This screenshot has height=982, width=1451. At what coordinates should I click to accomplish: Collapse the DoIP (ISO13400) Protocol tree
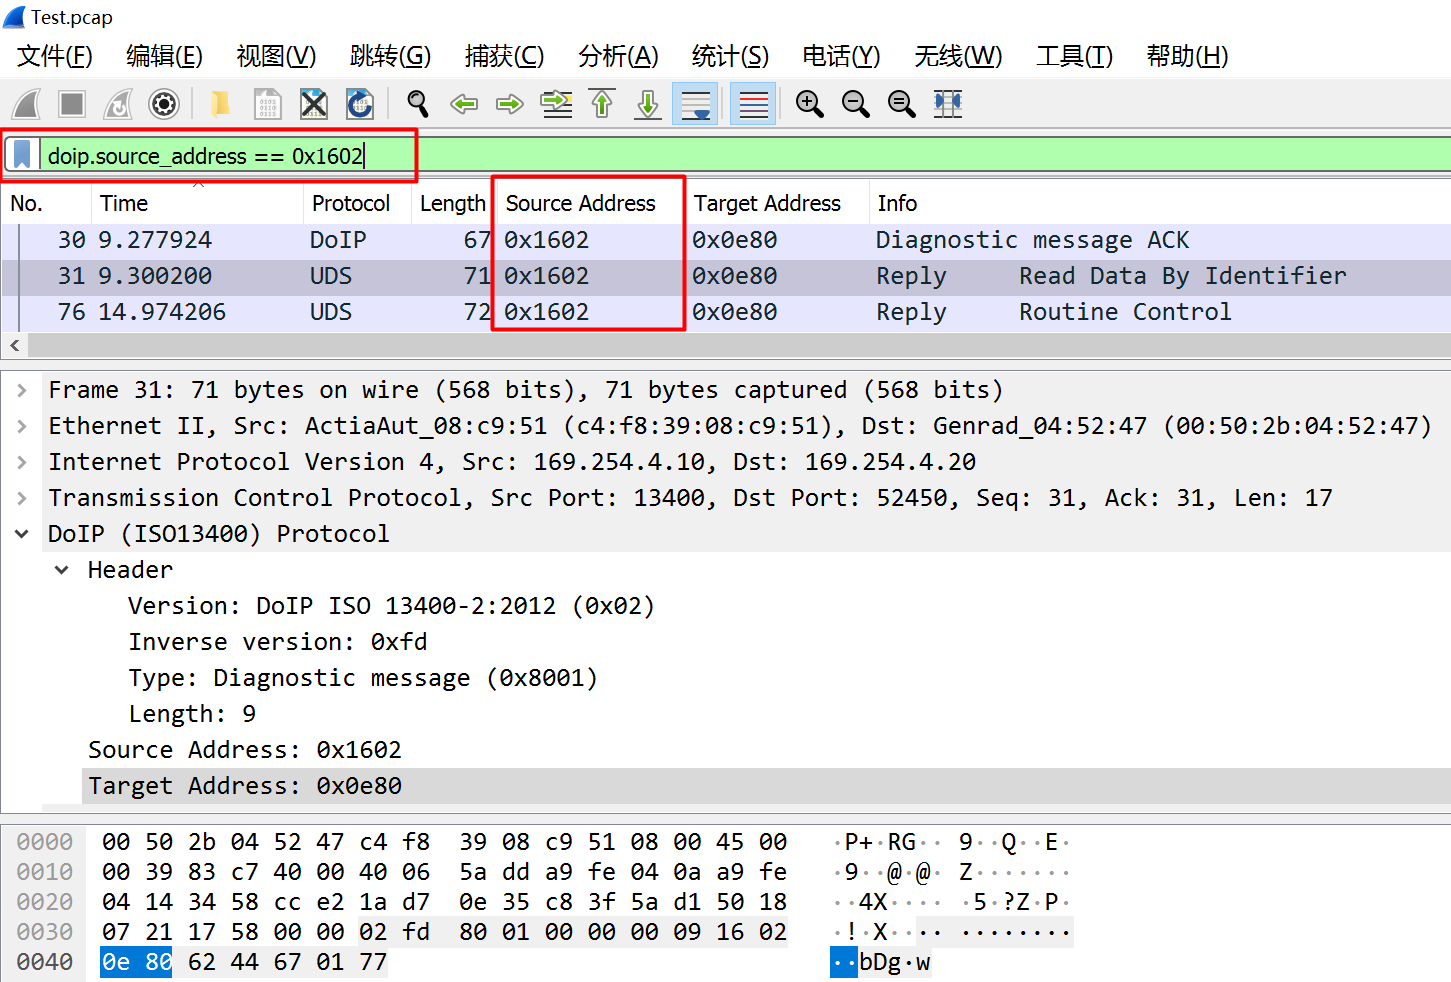[22, 533]
